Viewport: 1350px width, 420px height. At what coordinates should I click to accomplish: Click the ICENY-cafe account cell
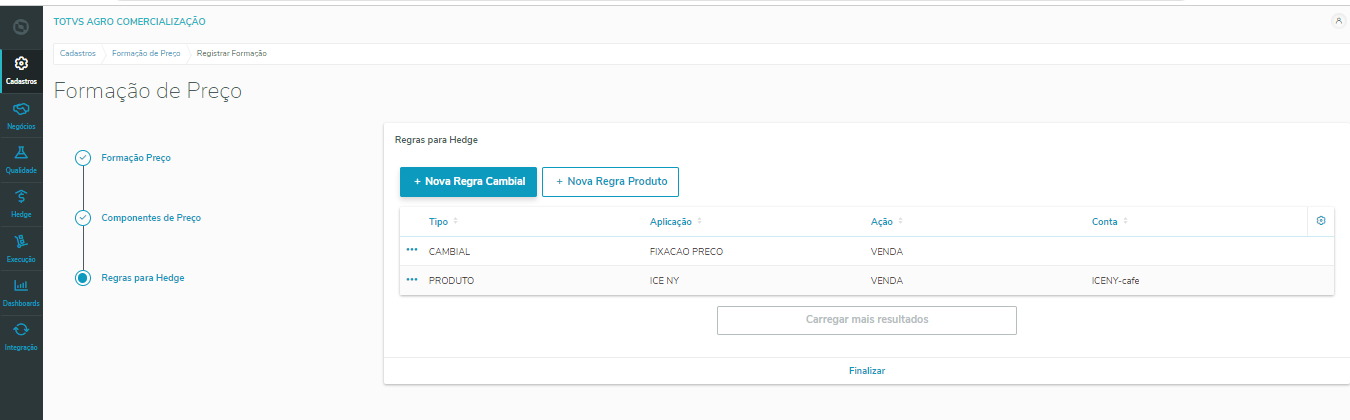(x=1115, y=280)
